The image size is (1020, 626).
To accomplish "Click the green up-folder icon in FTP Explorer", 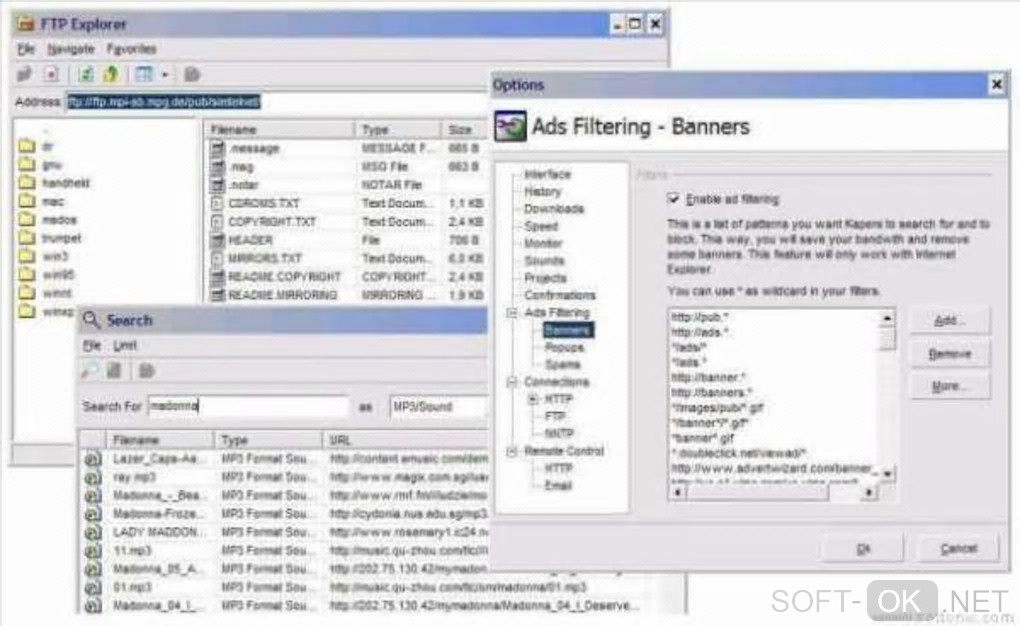I will point(111,74).
